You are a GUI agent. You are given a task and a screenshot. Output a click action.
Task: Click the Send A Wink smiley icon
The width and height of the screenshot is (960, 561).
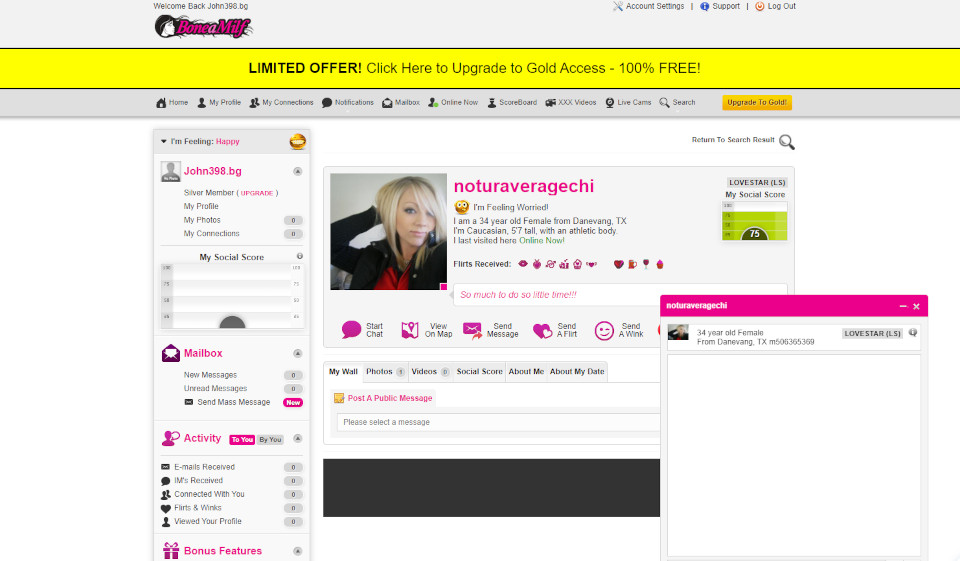coord(604,331)
